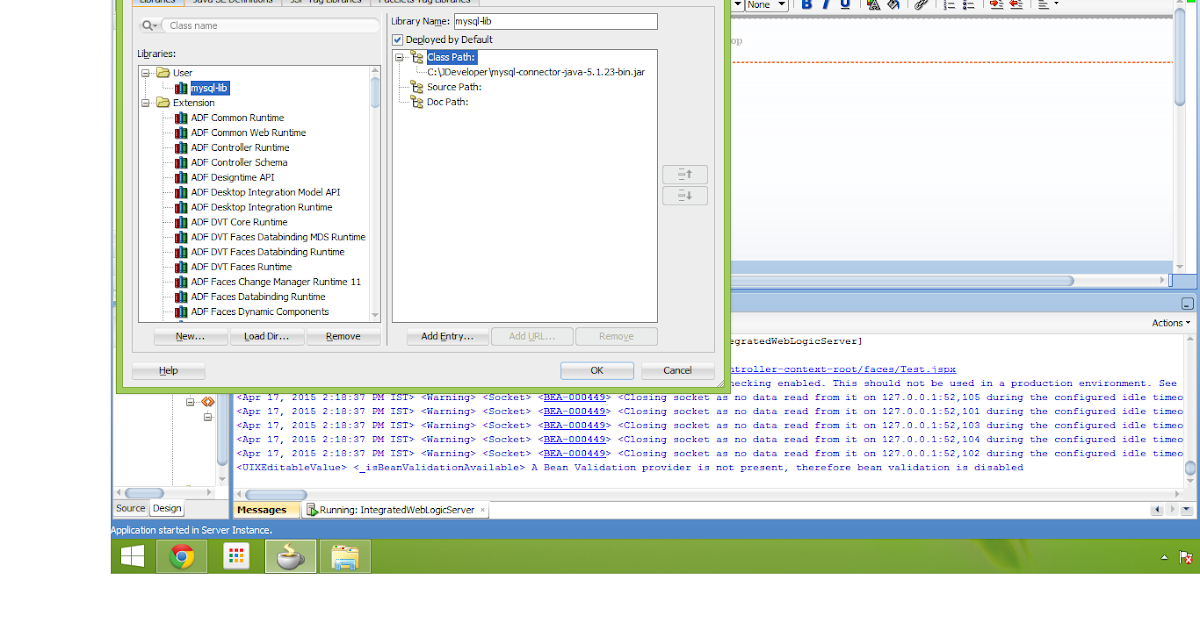Insert hyperlink using the chain icon
The width and height of the screenshot is (1200, 630).
[922, 5]
